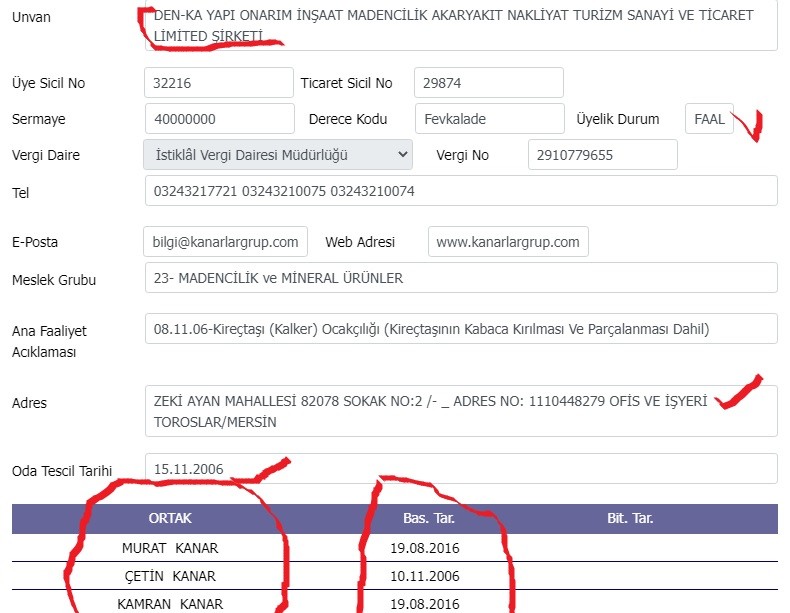Click the Ticaret Sicil No label
790x613 pixels.
click(x=346, y=83)
